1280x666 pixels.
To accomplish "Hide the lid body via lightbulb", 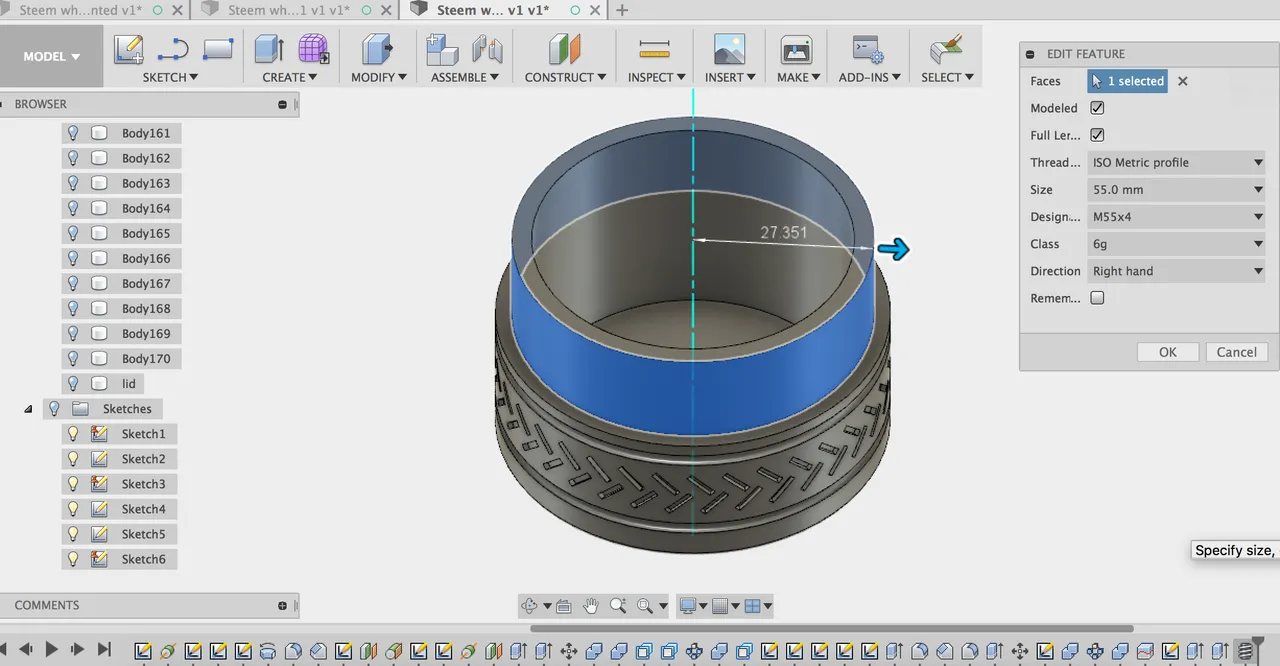I will pyautogui.click(x=72, y=383).
